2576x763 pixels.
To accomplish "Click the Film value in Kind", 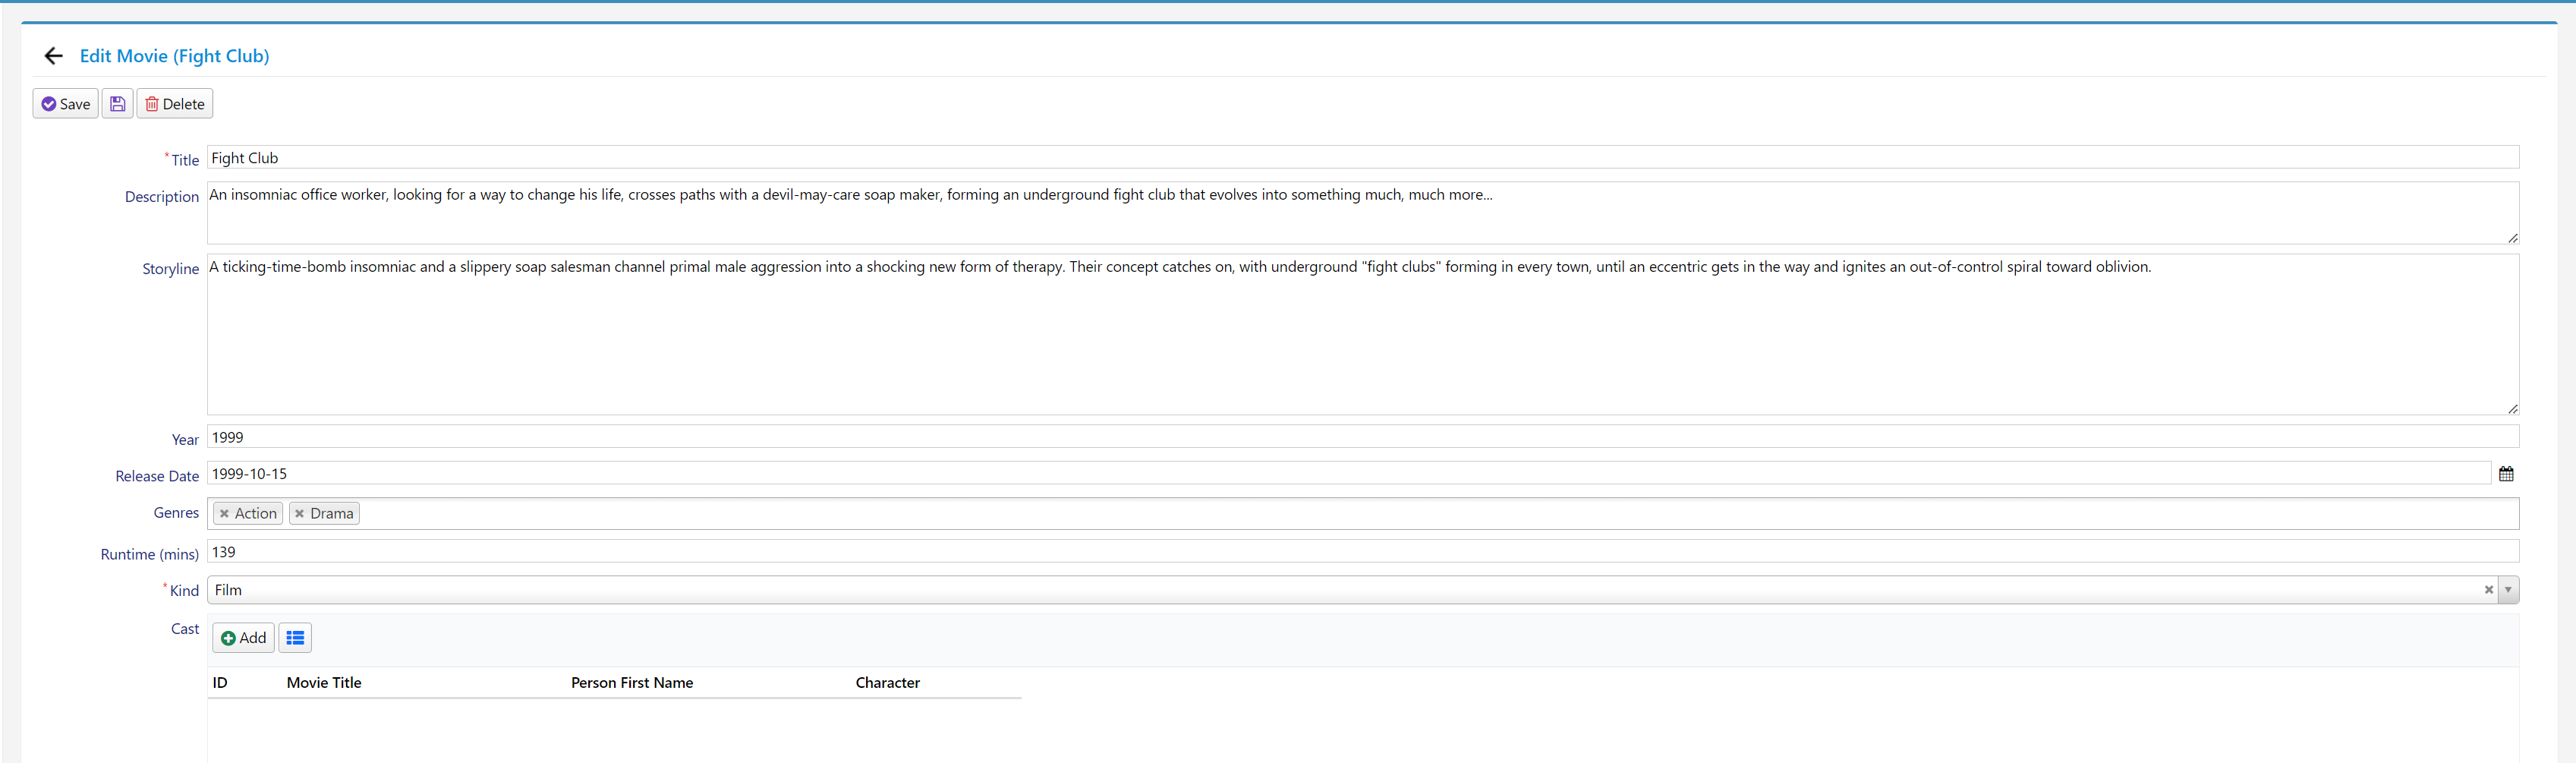I will 228,590.
